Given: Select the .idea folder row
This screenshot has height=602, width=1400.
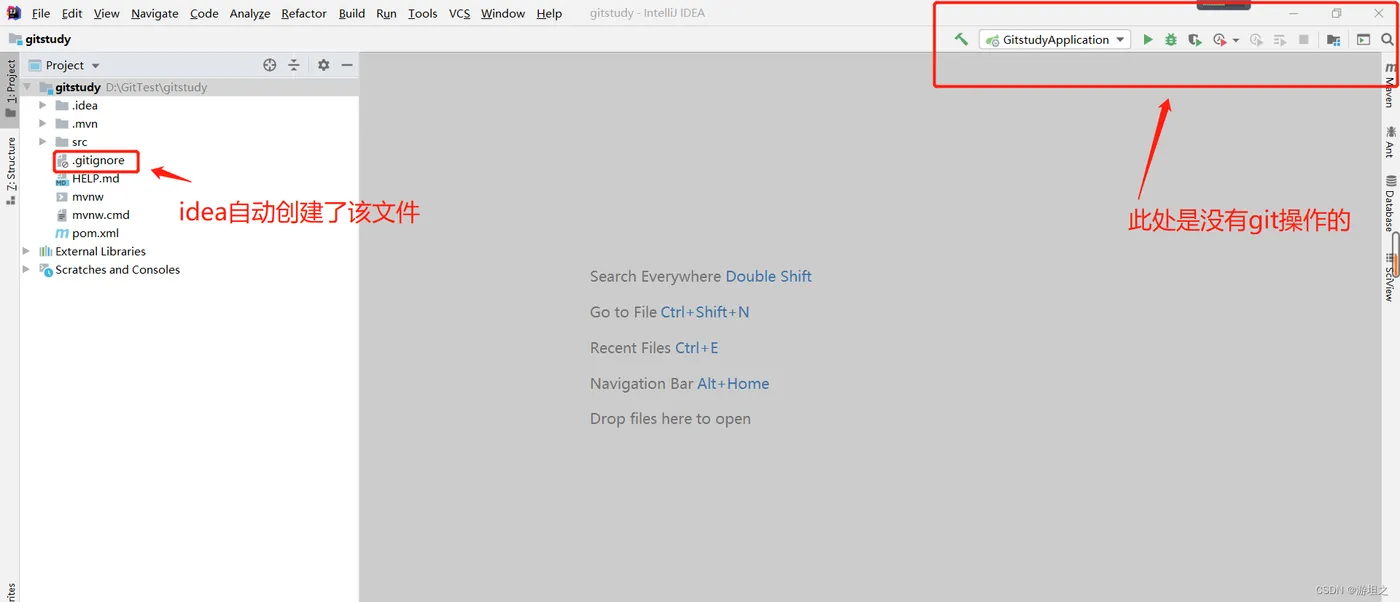Looking at the screenshot, I should coord(189,105).
